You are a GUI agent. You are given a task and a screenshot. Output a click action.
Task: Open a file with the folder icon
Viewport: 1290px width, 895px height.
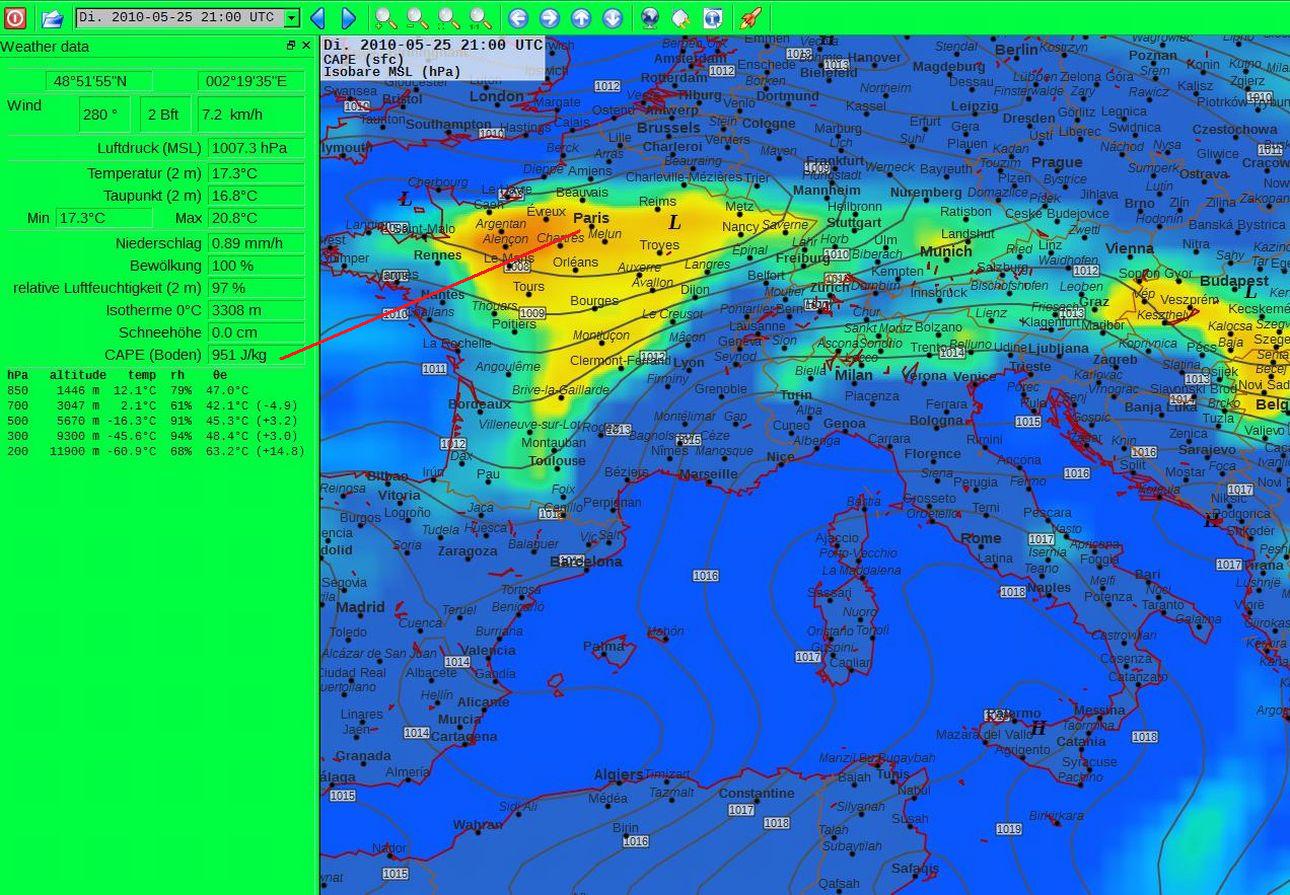click(52, 17)
